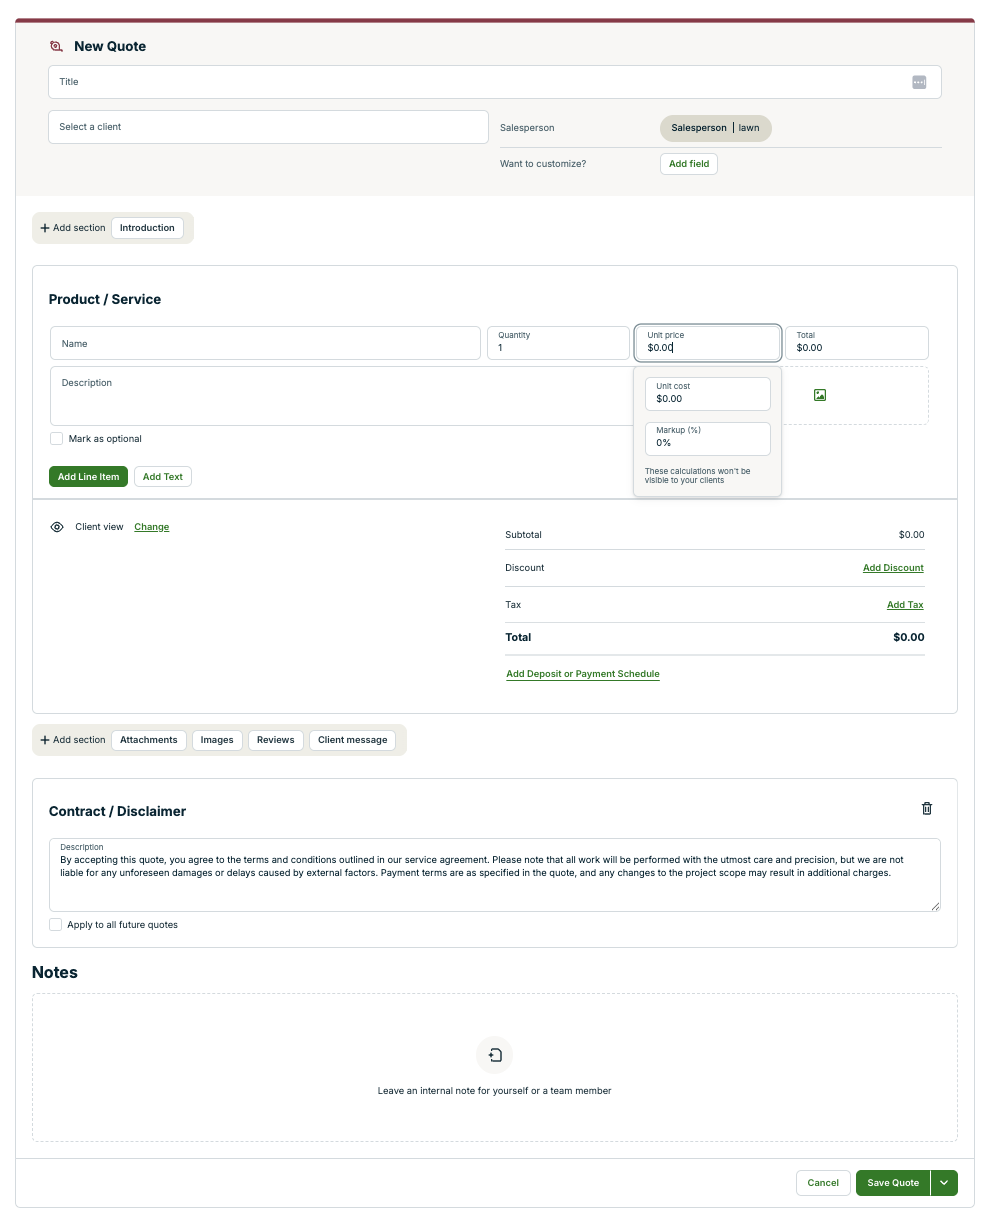Click the Add Line Item button

pos(88,477)
